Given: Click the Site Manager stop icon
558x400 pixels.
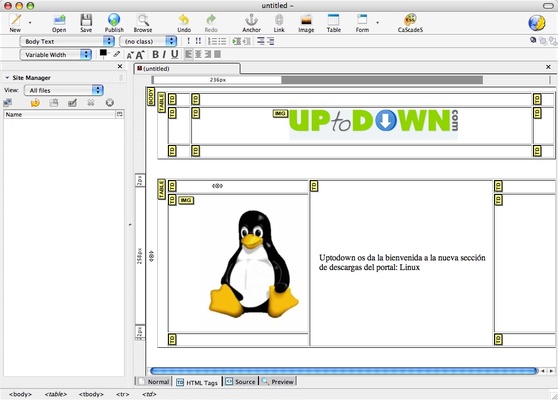Looking at the screenshot, I should [110, 103].
